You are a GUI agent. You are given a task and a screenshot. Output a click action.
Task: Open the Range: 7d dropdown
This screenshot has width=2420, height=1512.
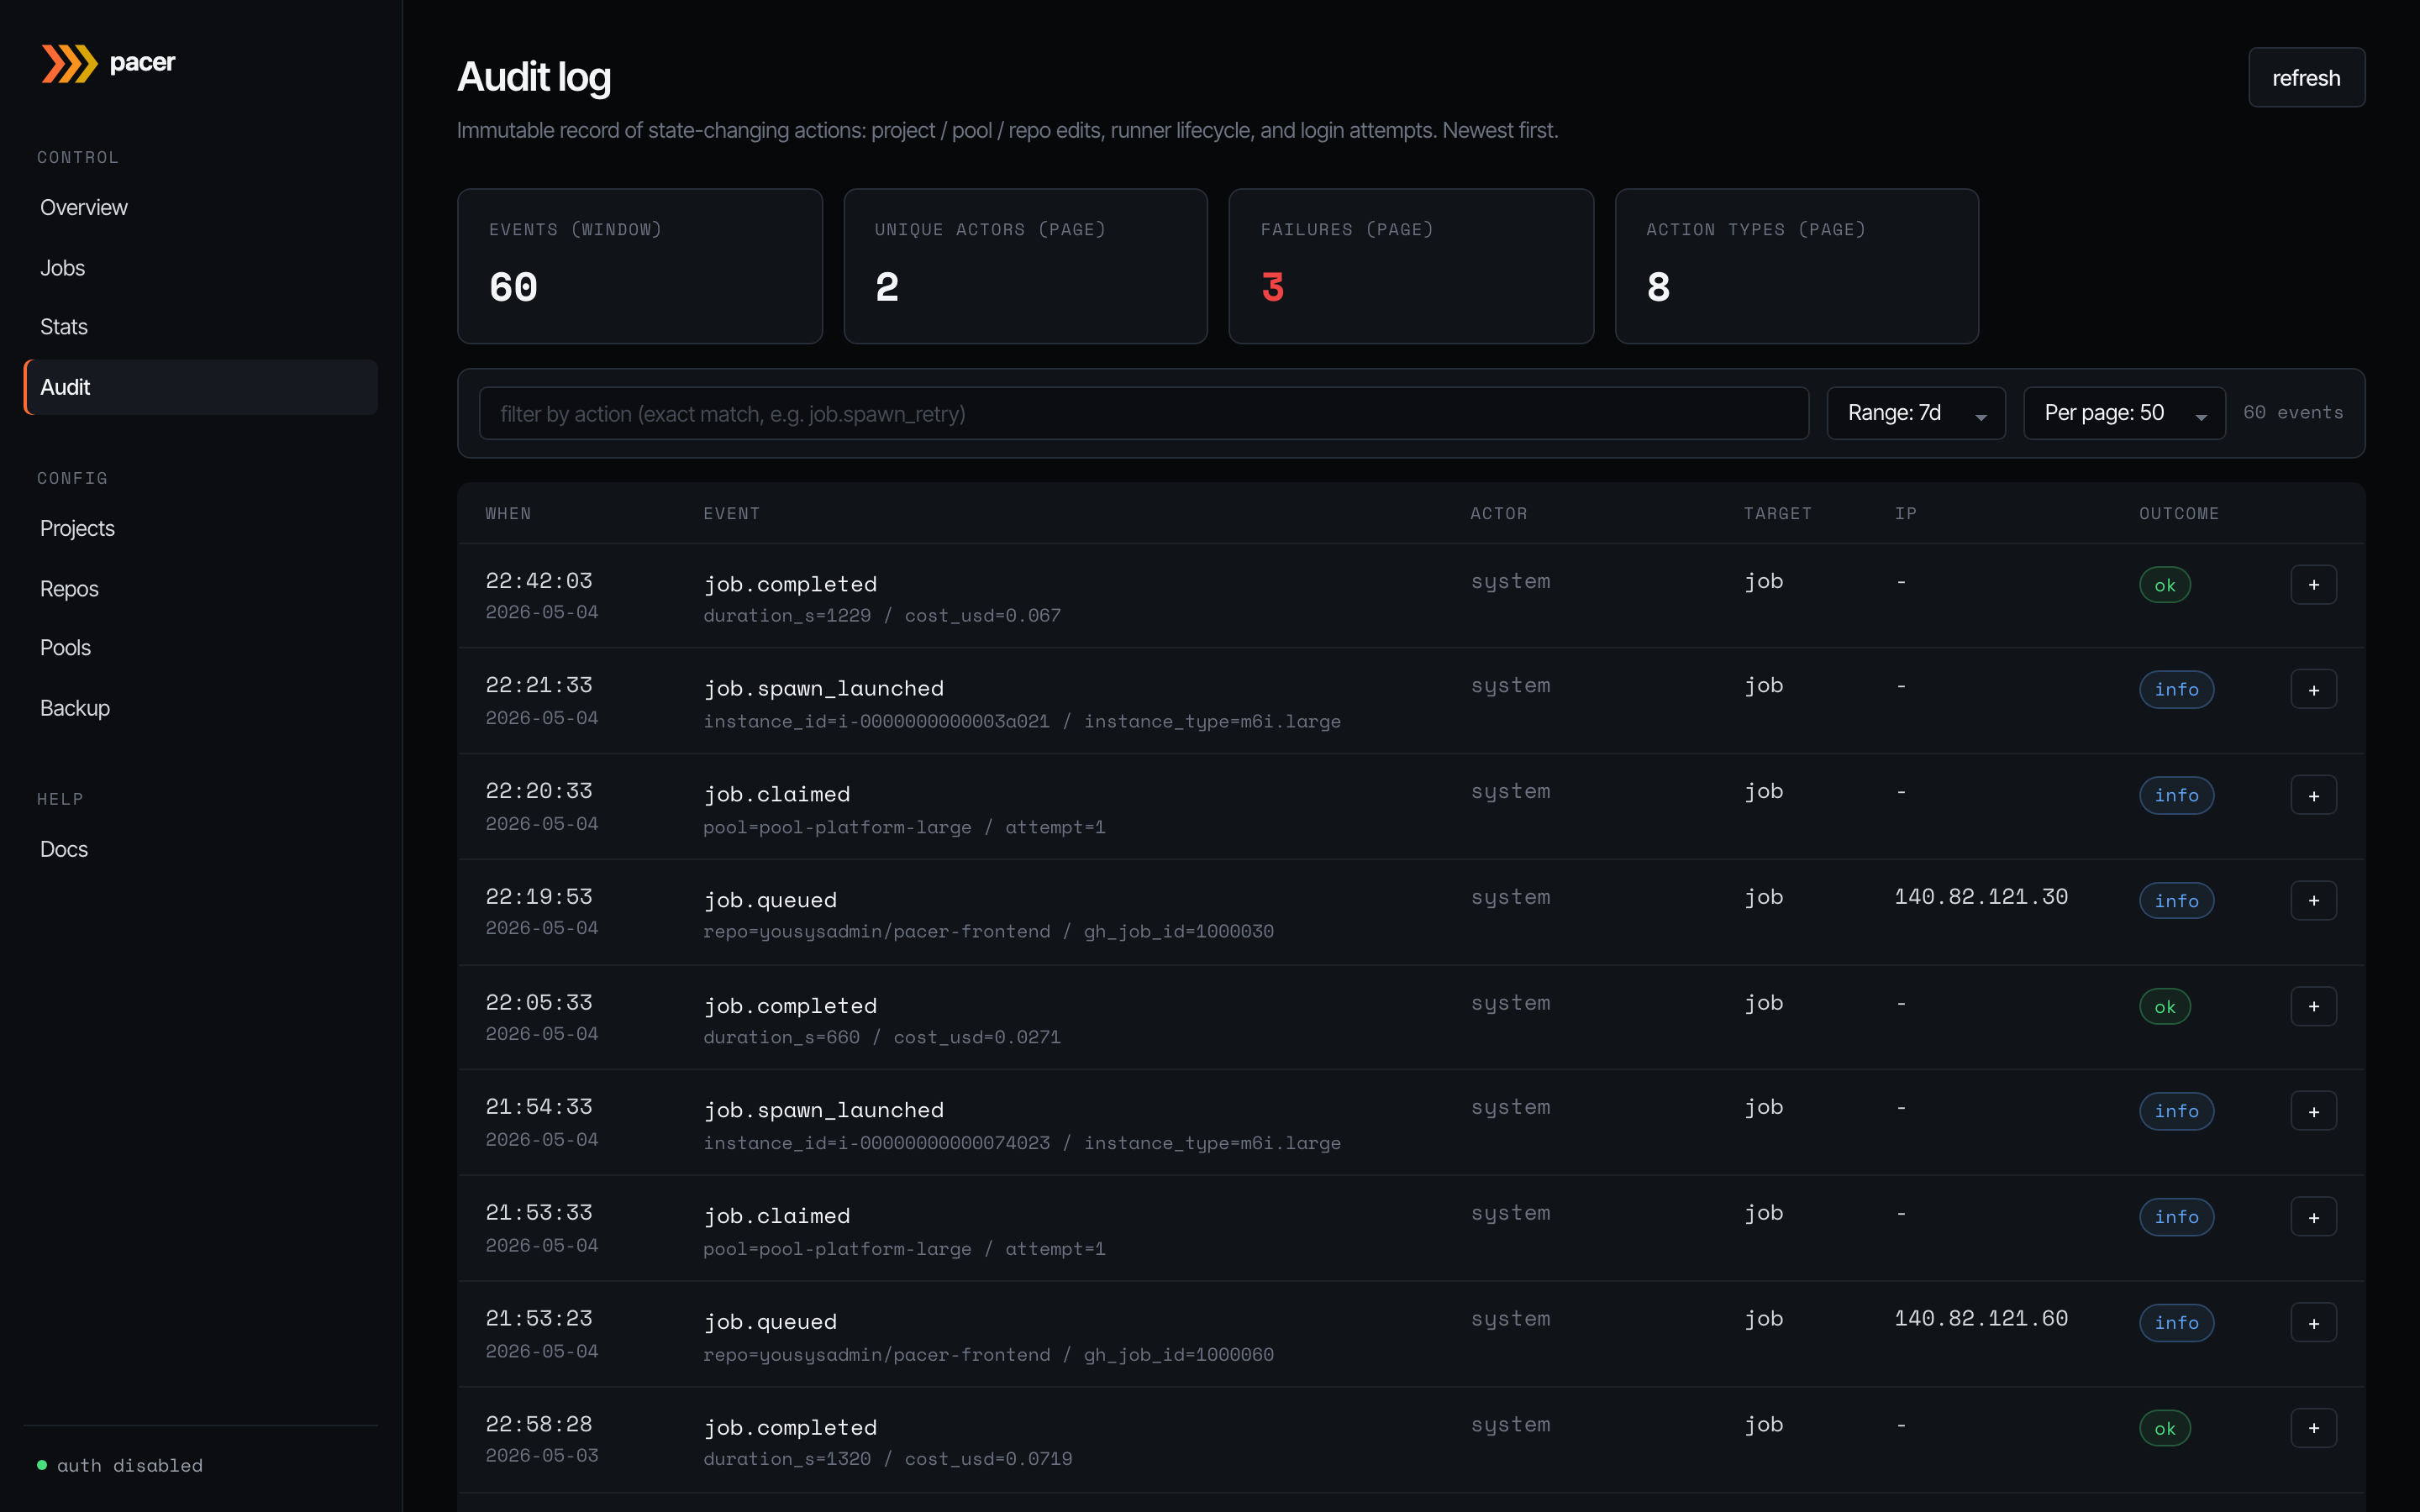click(1916, 413)
